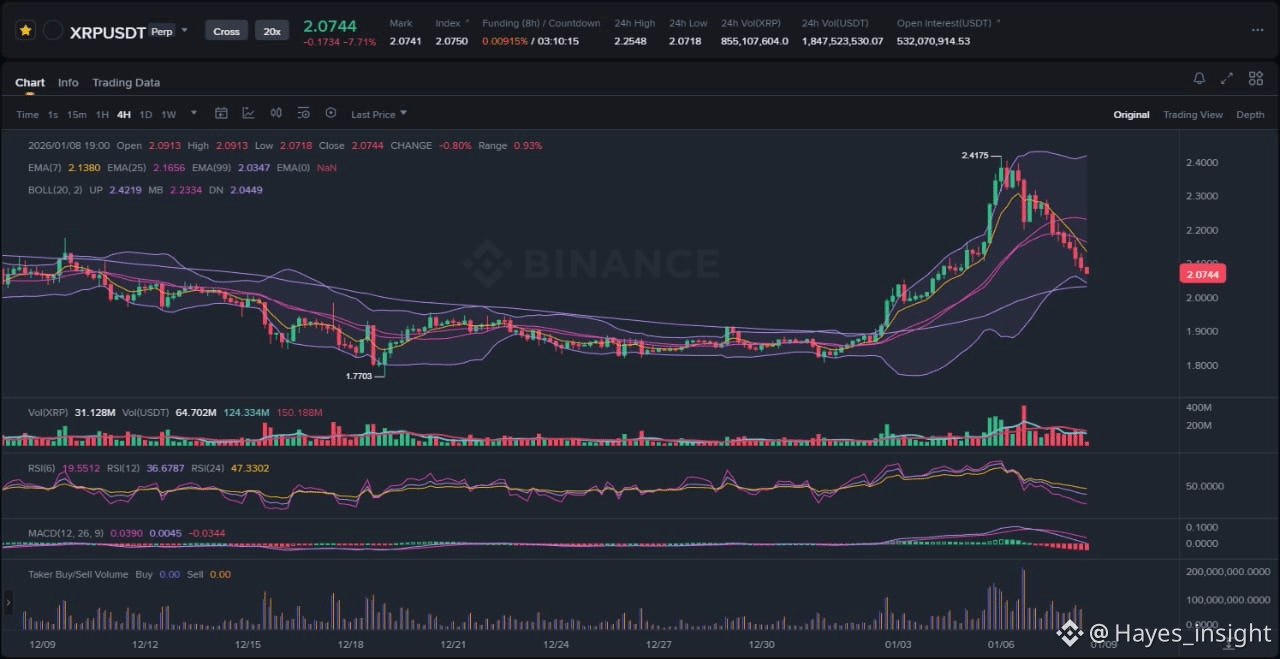Open the XRPUSDT Perp pair selector arrow
Viewport: 1280px width, 659px height.
click(185, 31)
